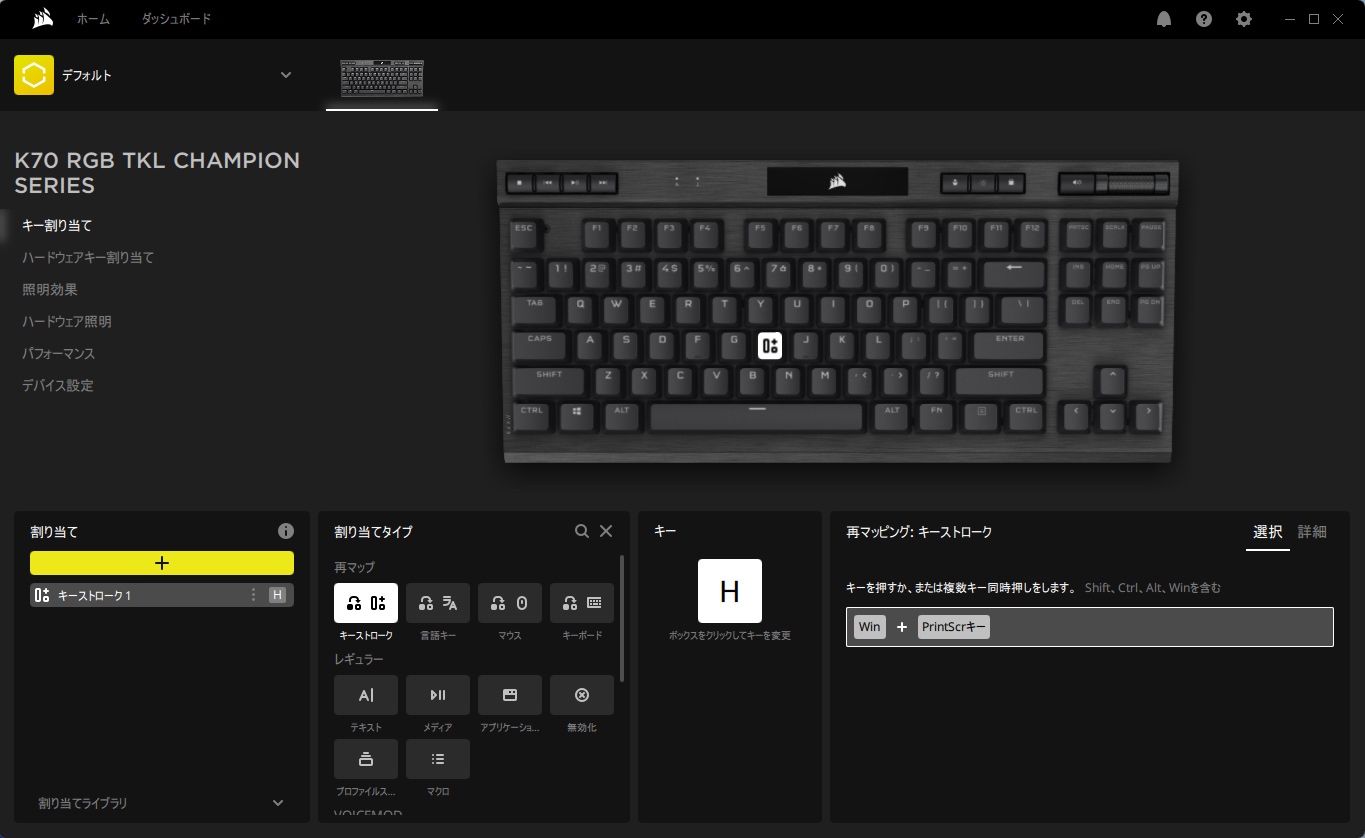
Task: Select the K70 keyboard device thumbnail
Action: tap(382, 78)
